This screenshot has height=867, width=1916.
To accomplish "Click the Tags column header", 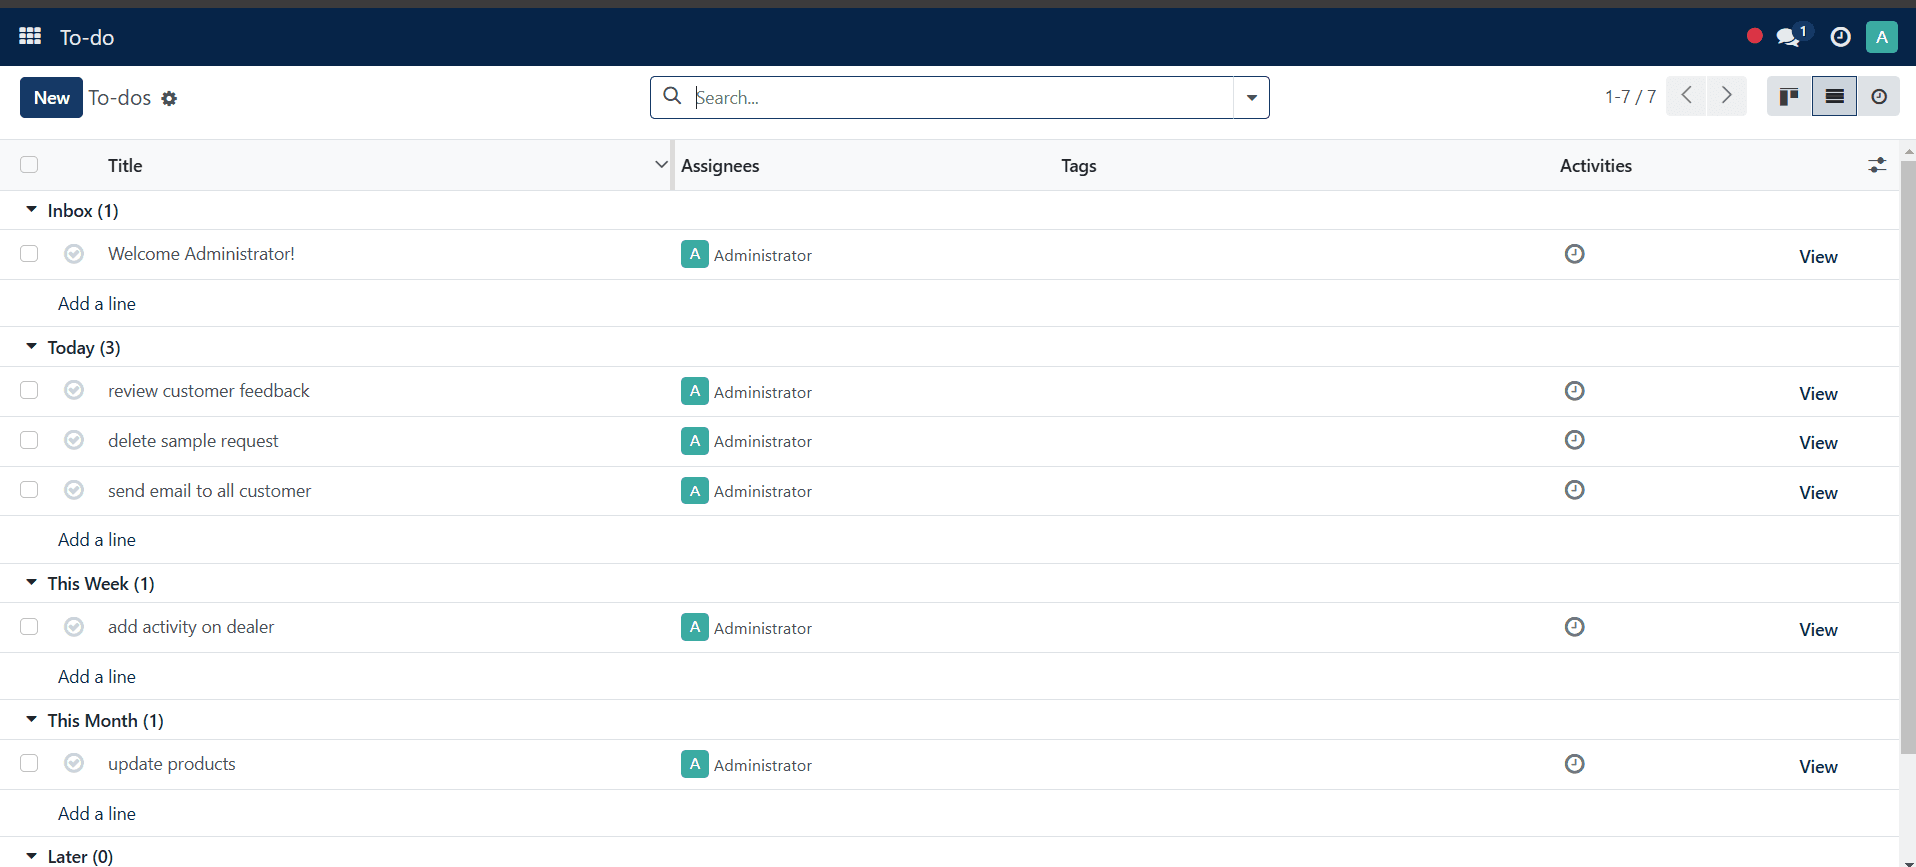I will (1078, 166).
